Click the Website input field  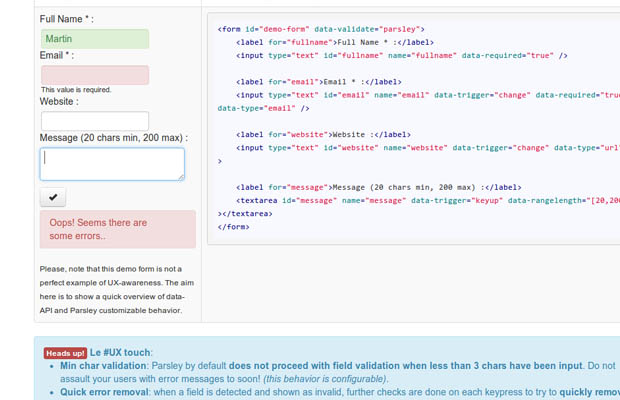click(95, 121)
